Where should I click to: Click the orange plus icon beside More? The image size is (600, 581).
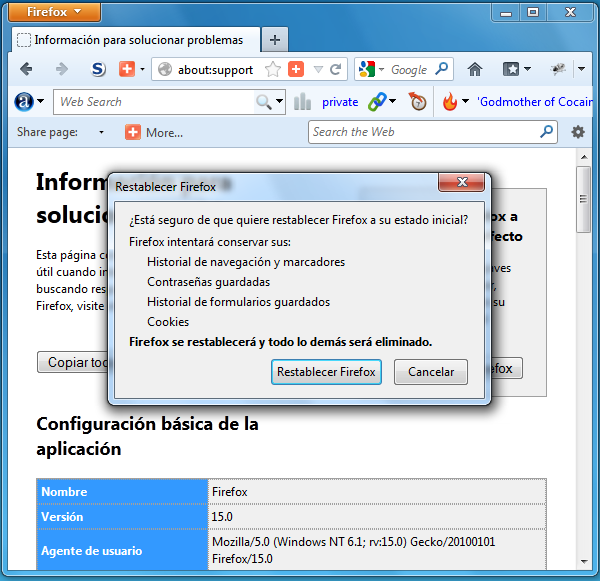tap(133, 132)
